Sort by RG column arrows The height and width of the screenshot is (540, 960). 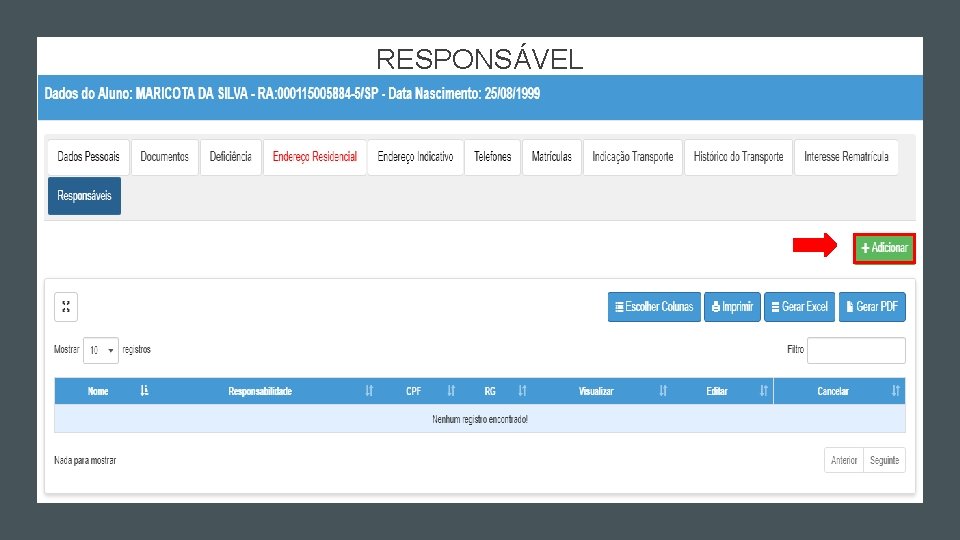(522, 391)
